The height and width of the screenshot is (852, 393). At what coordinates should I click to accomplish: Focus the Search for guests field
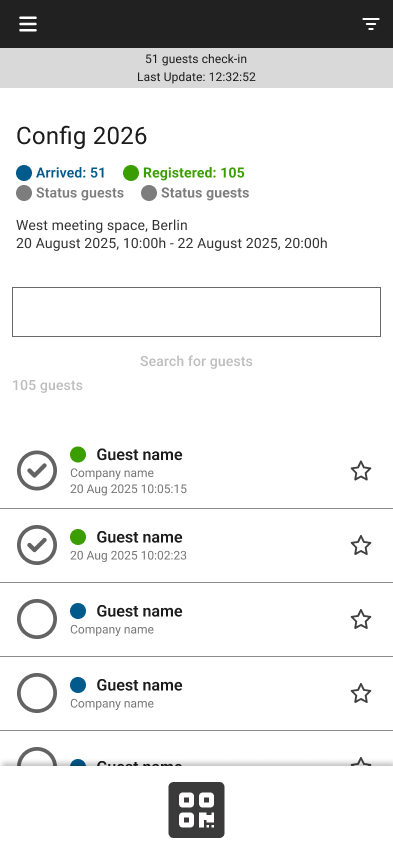[x=196, y=312]
